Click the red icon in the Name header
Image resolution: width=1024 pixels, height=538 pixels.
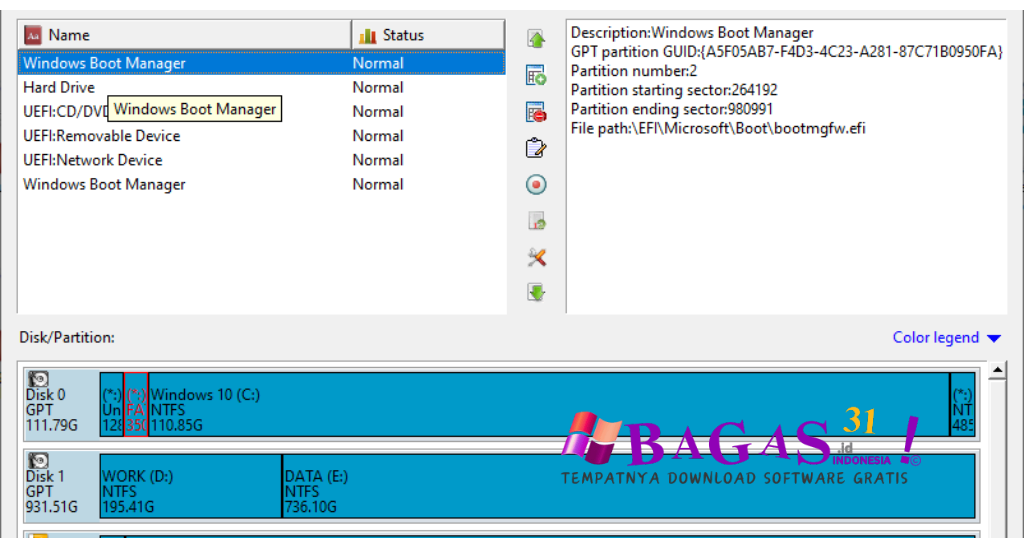click(33, 35)
